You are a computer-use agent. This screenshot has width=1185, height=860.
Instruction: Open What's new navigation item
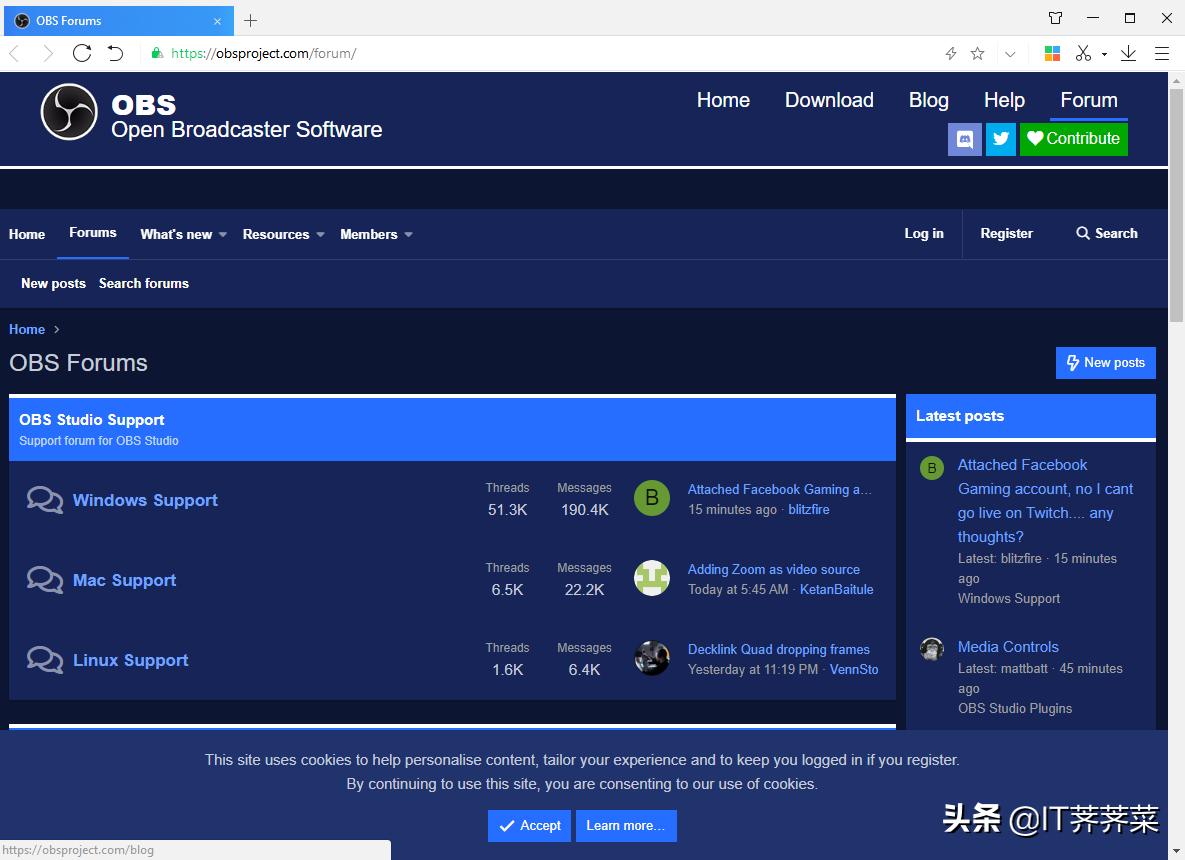pos(176,234)
